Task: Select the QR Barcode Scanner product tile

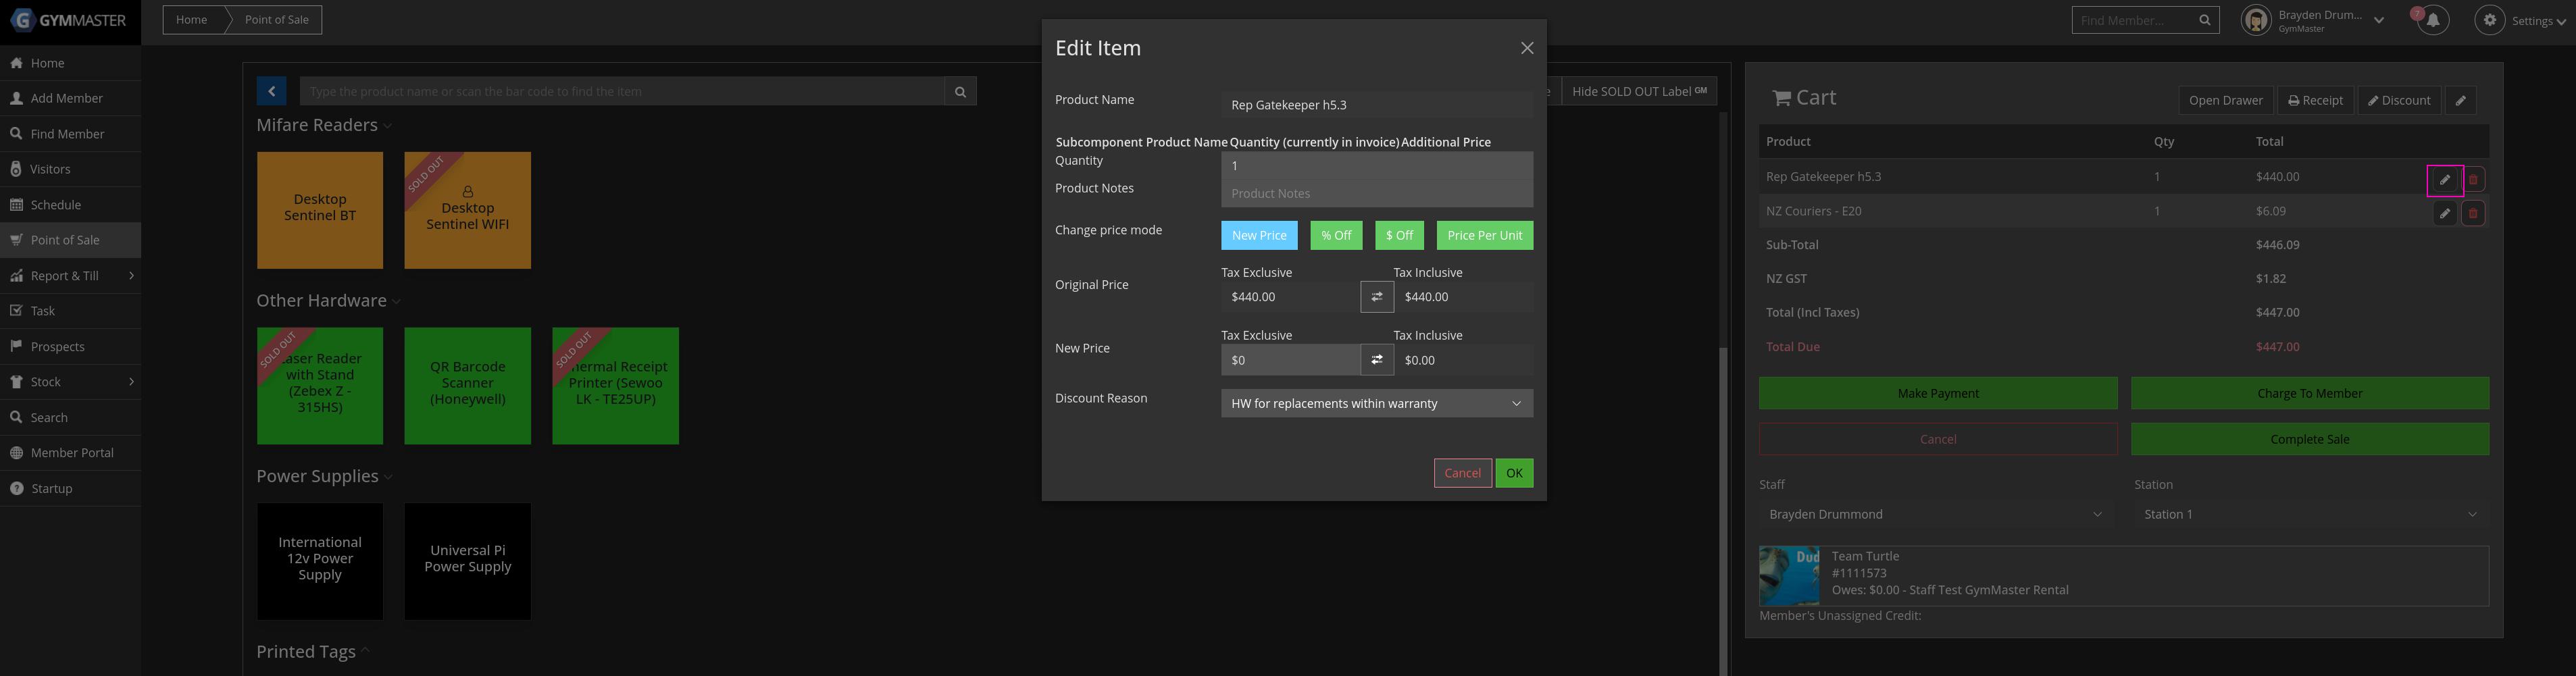Action: (x=467, y=386)
